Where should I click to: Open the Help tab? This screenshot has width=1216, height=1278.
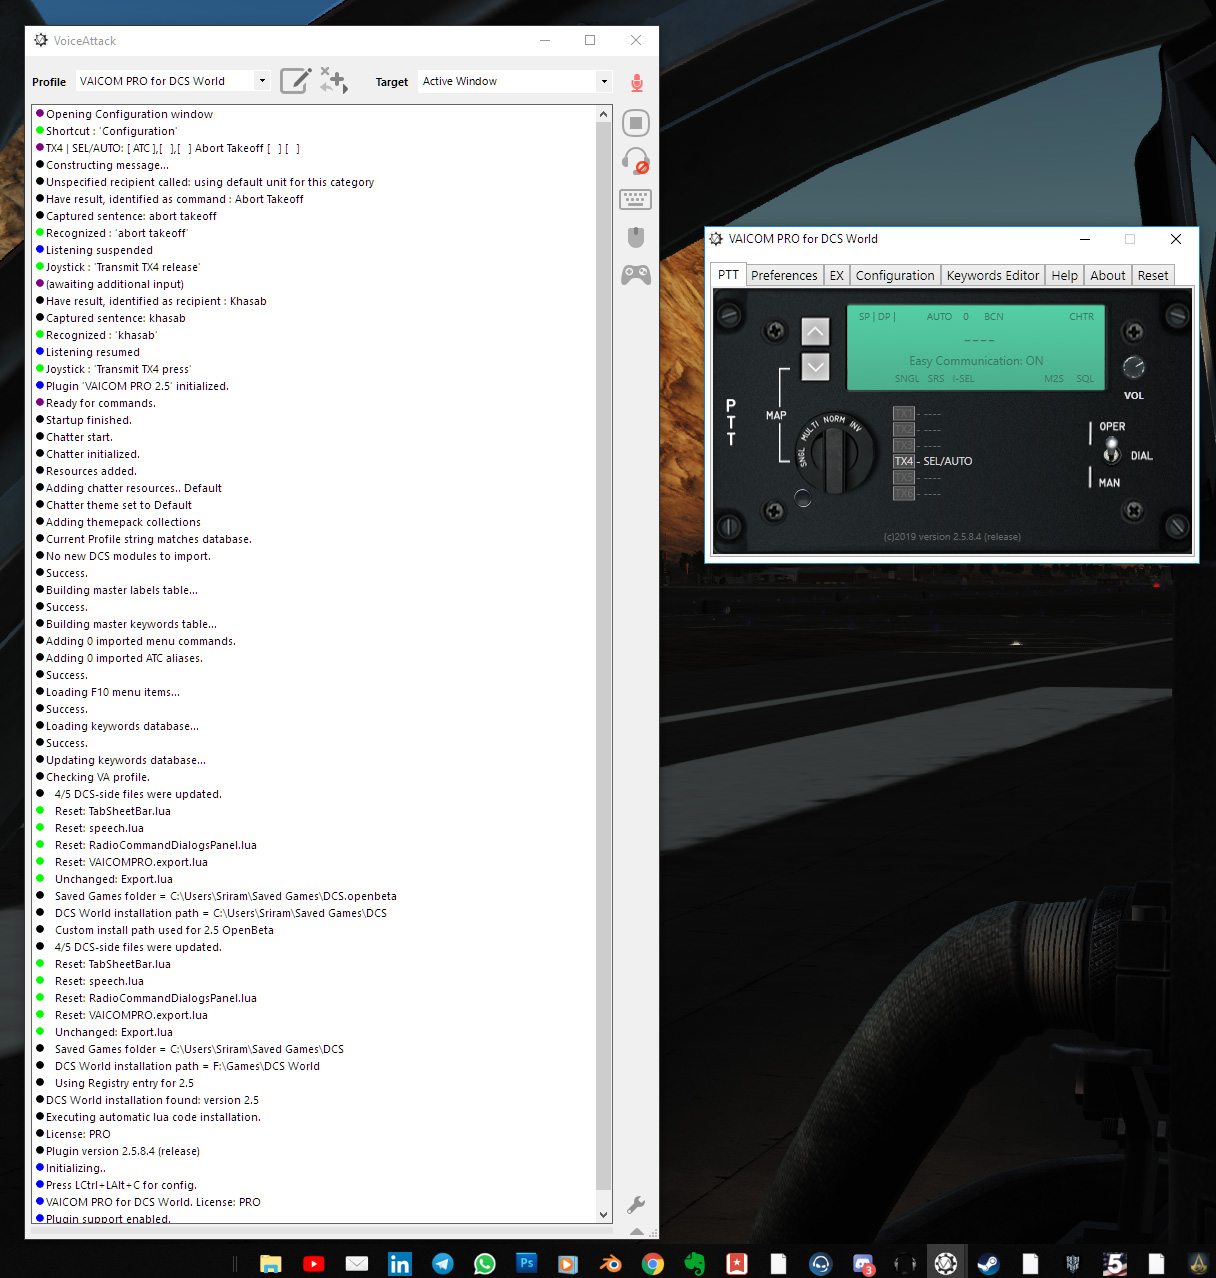[1065, 275]
